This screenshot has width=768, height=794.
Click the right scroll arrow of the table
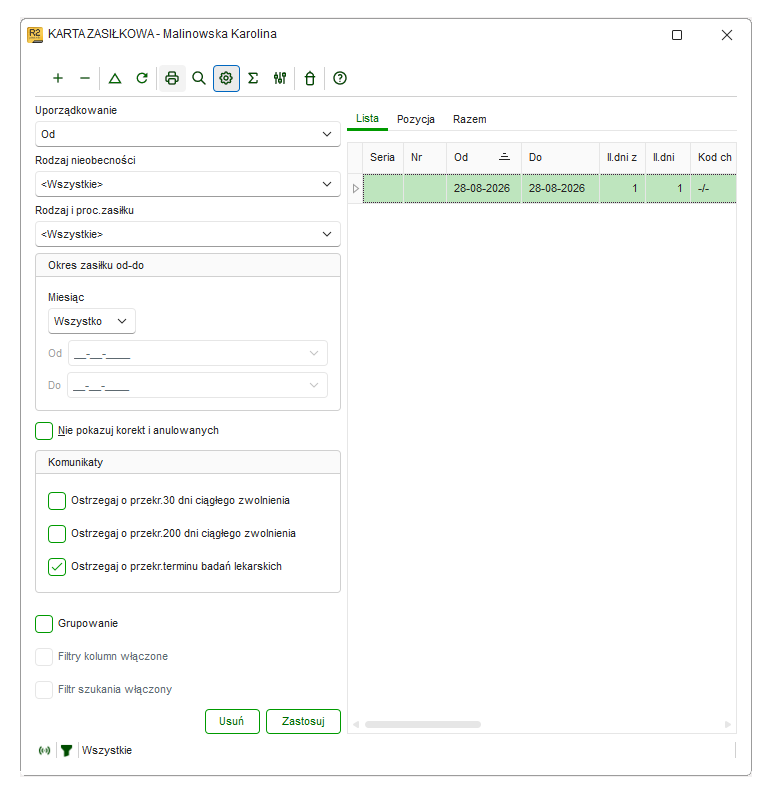pos(728,725)
